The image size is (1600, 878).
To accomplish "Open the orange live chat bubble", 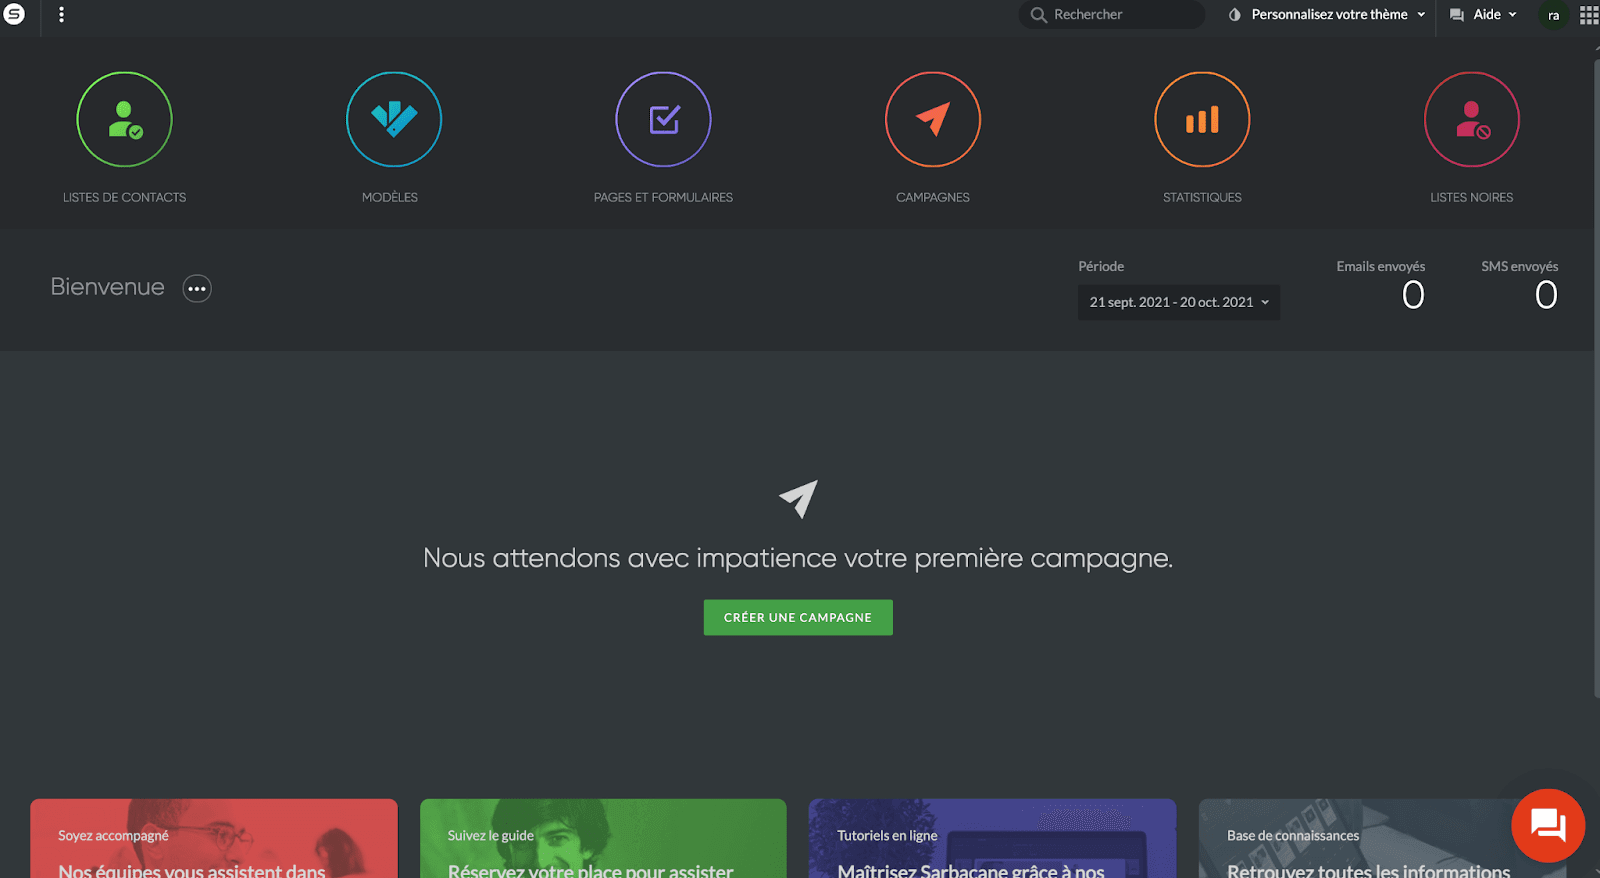I will tap(1548, 826).
